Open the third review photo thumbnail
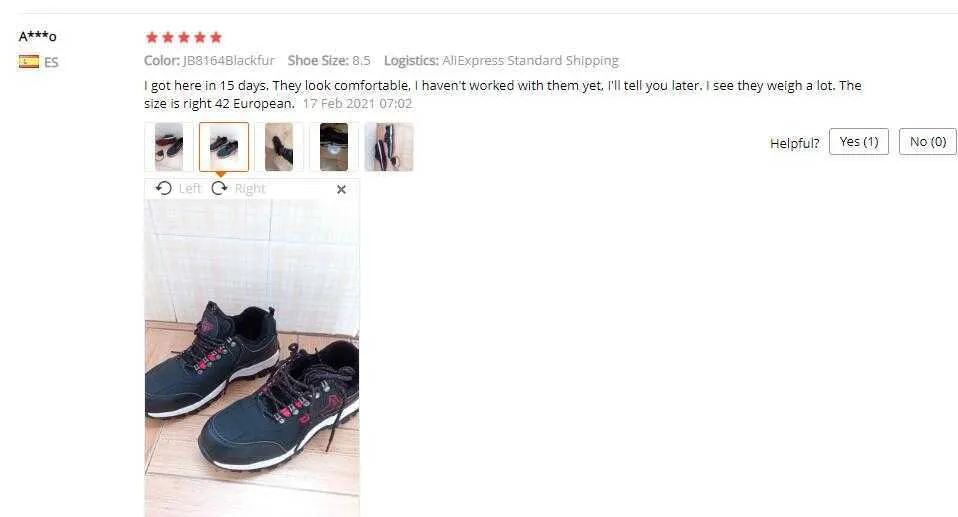Image resolution: width=958 pixels, height=517 pixels. [x=279, y=147]
